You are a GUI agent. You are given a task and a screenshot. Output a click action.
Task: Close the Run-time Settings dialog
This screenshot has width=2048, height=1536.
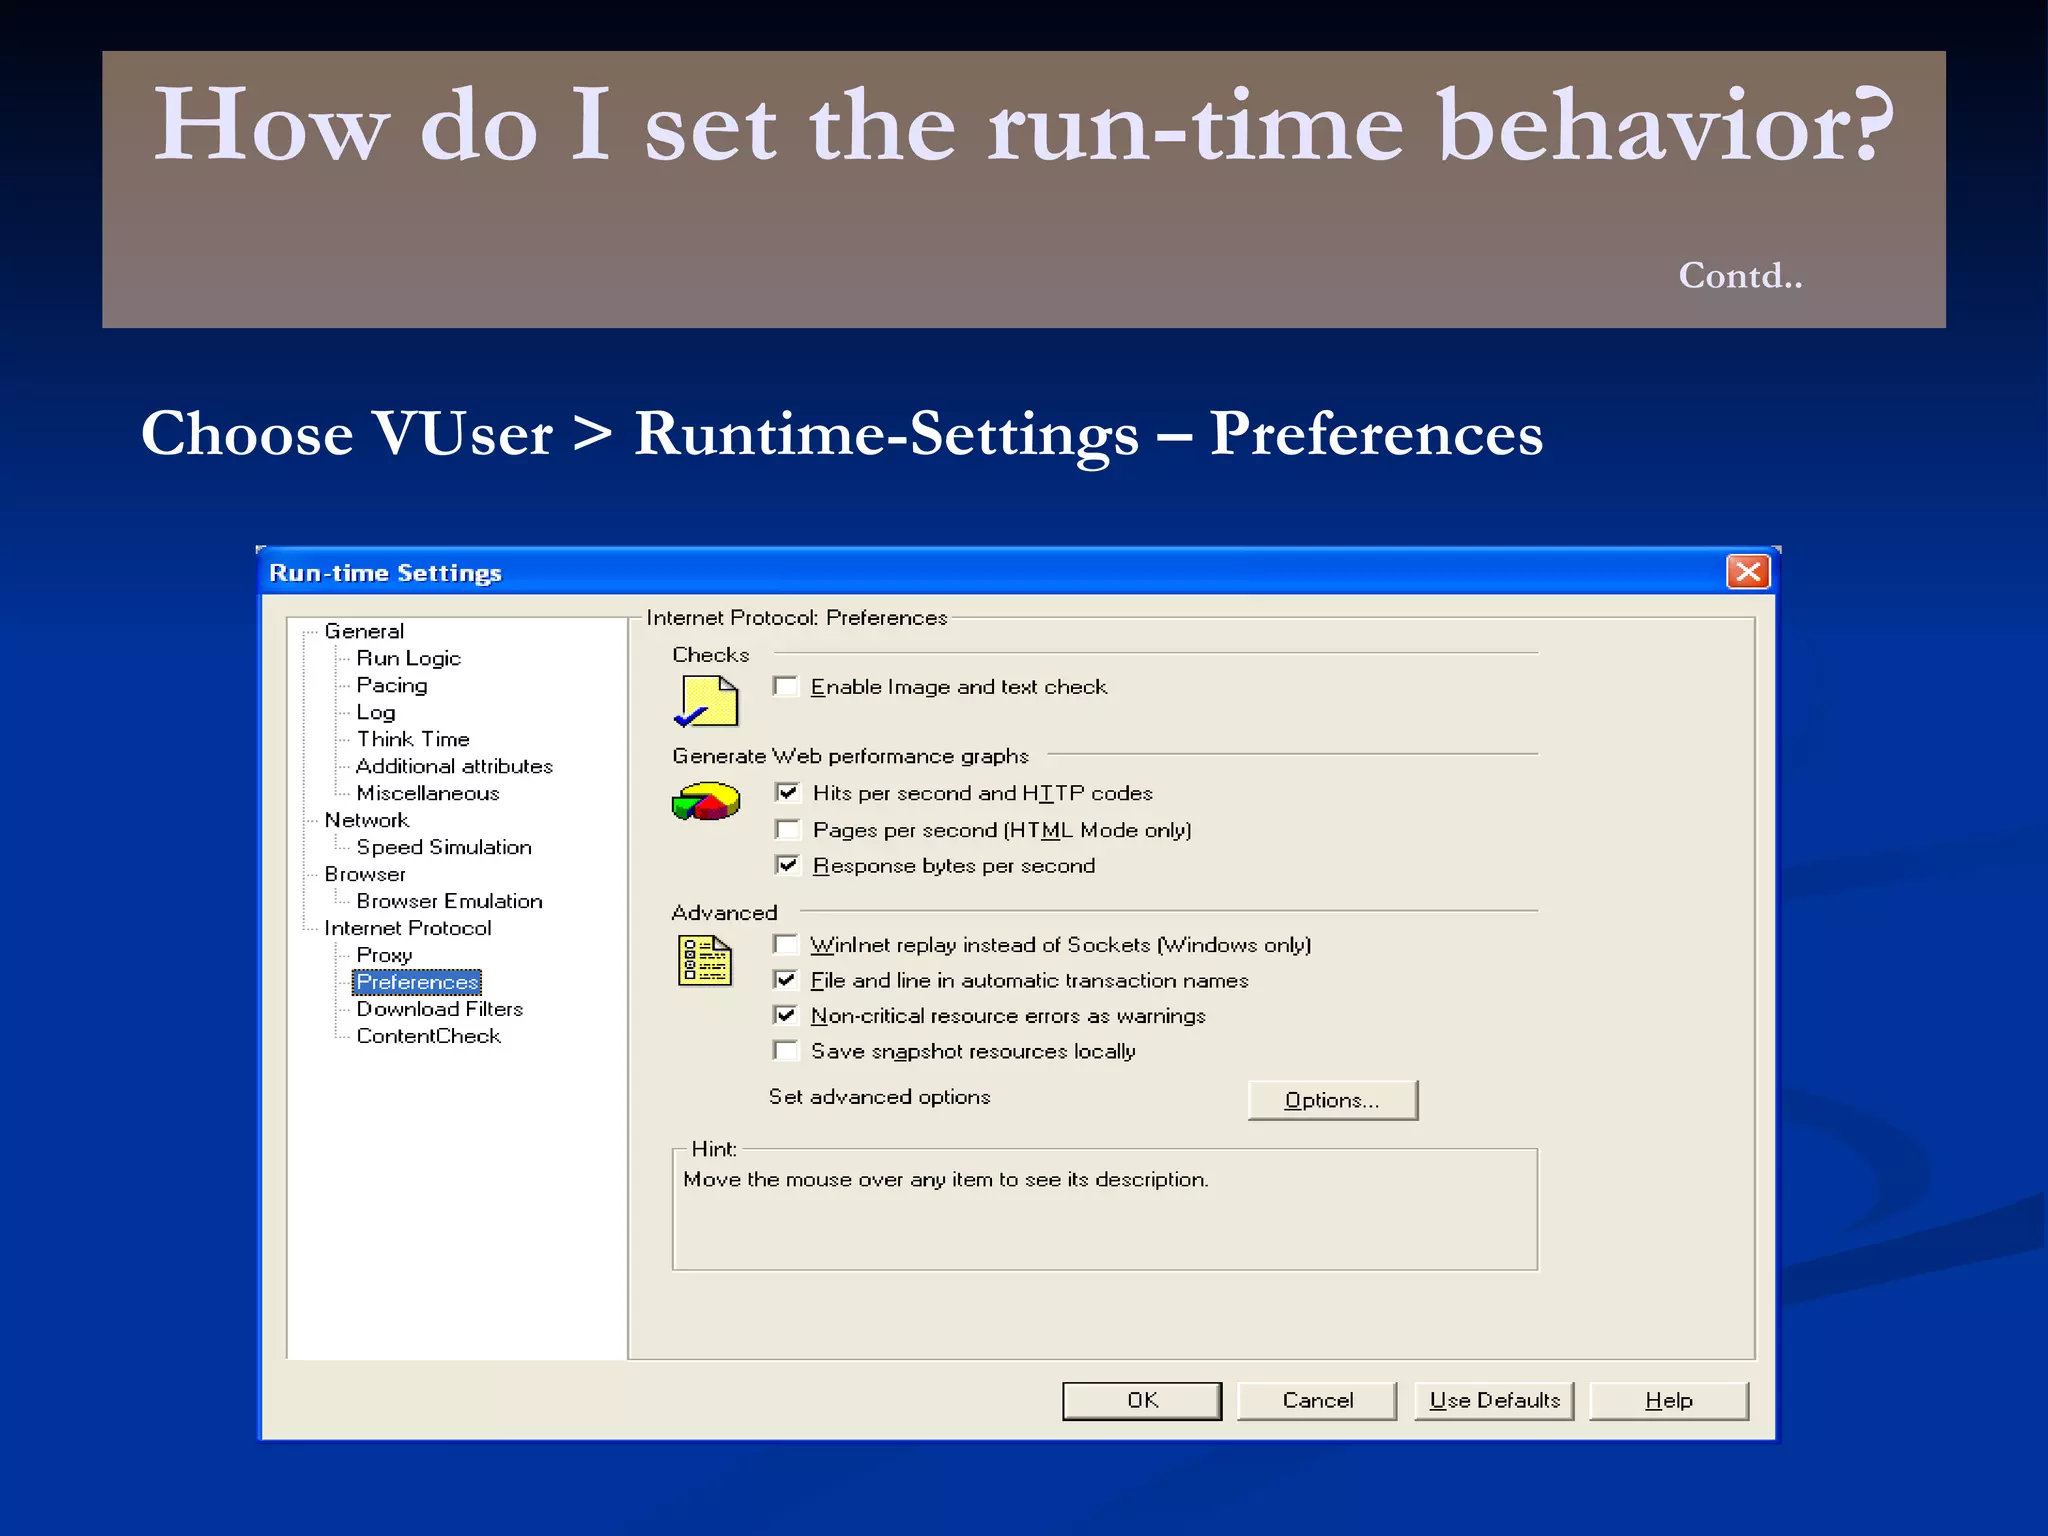coord(1748,572)
